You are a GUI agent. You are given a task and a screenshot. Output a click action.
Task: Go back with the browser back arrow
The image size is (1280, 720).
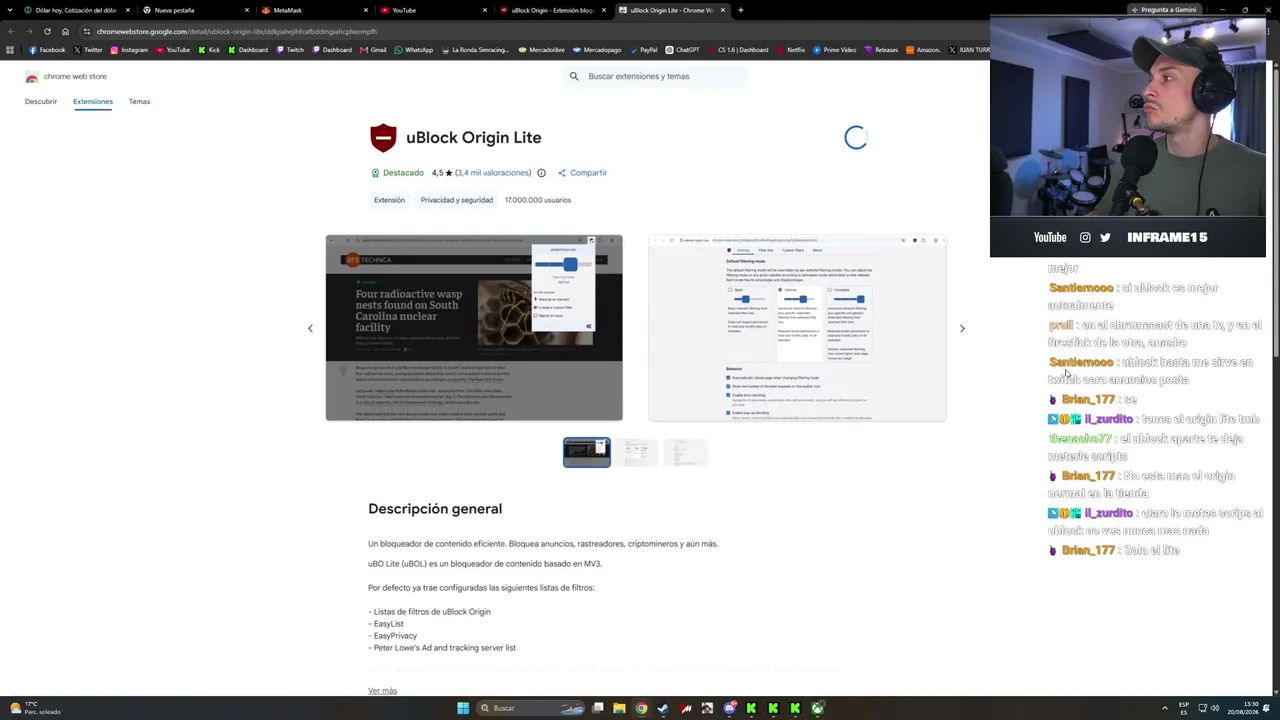(x=11, y=31)
